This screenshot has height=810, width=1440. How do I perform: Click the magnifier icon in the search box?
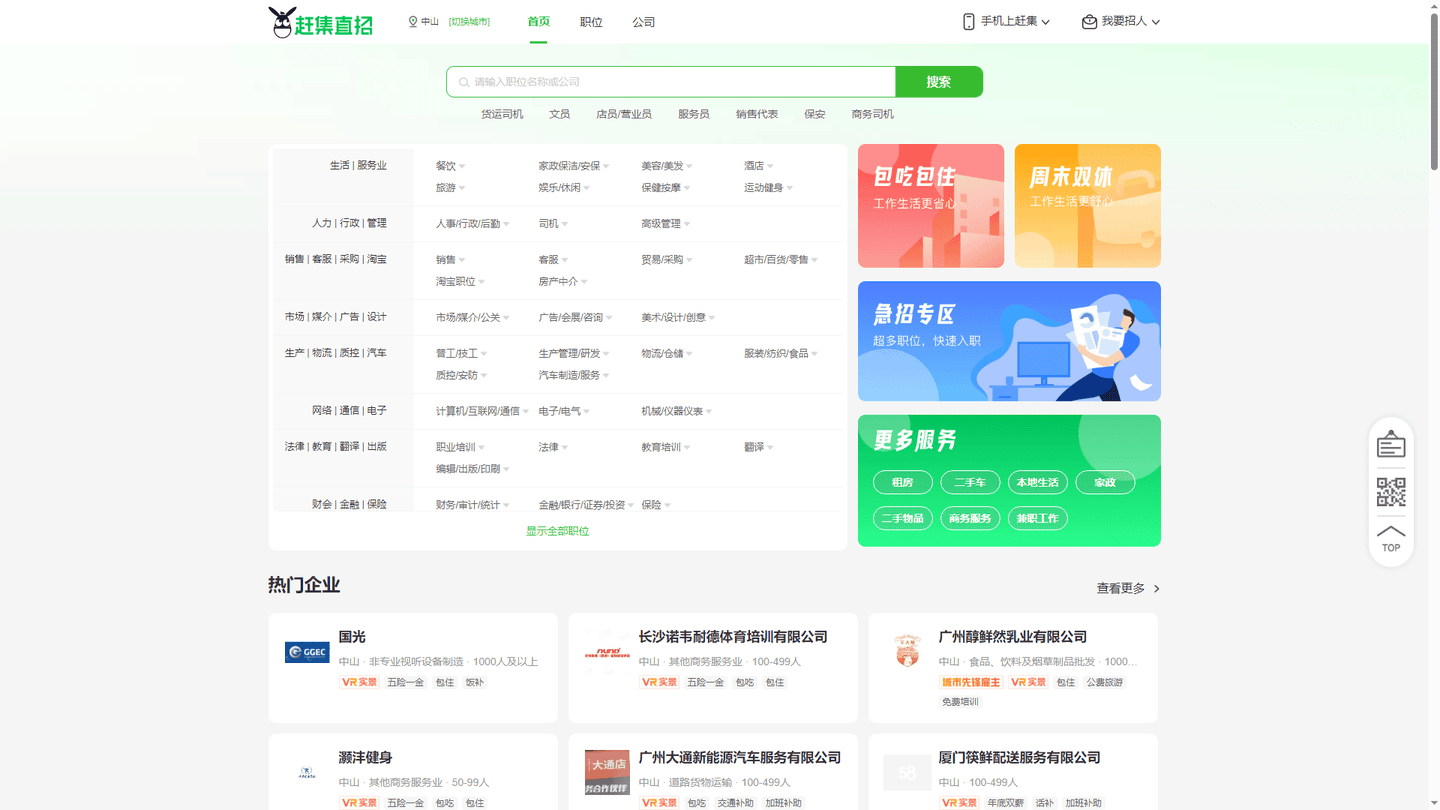pyautogui.click(x=464, y=82)
